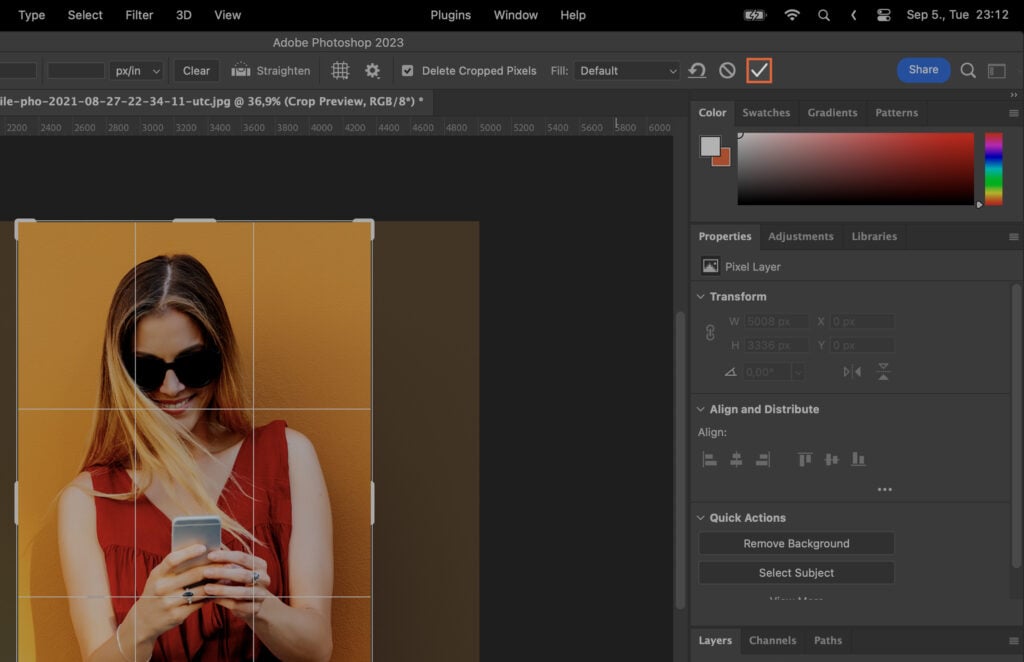This screenshot has height=662, width=1024.
Task: Open the crop overlay grid options icon
Action: (339, 70)
